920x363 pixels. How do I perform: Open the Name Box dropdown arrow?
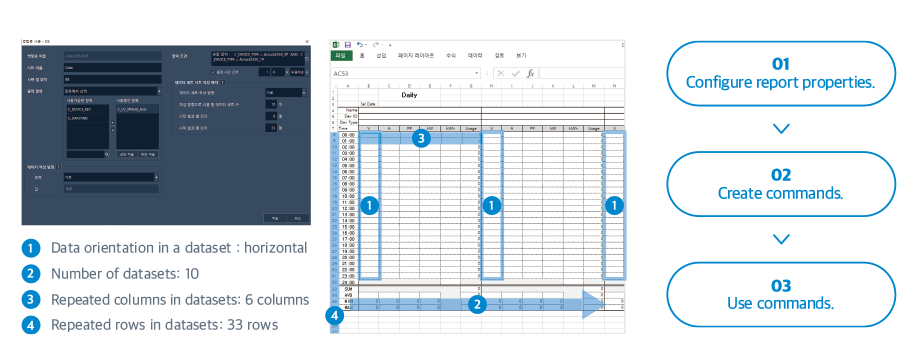[x=476, y=73]
